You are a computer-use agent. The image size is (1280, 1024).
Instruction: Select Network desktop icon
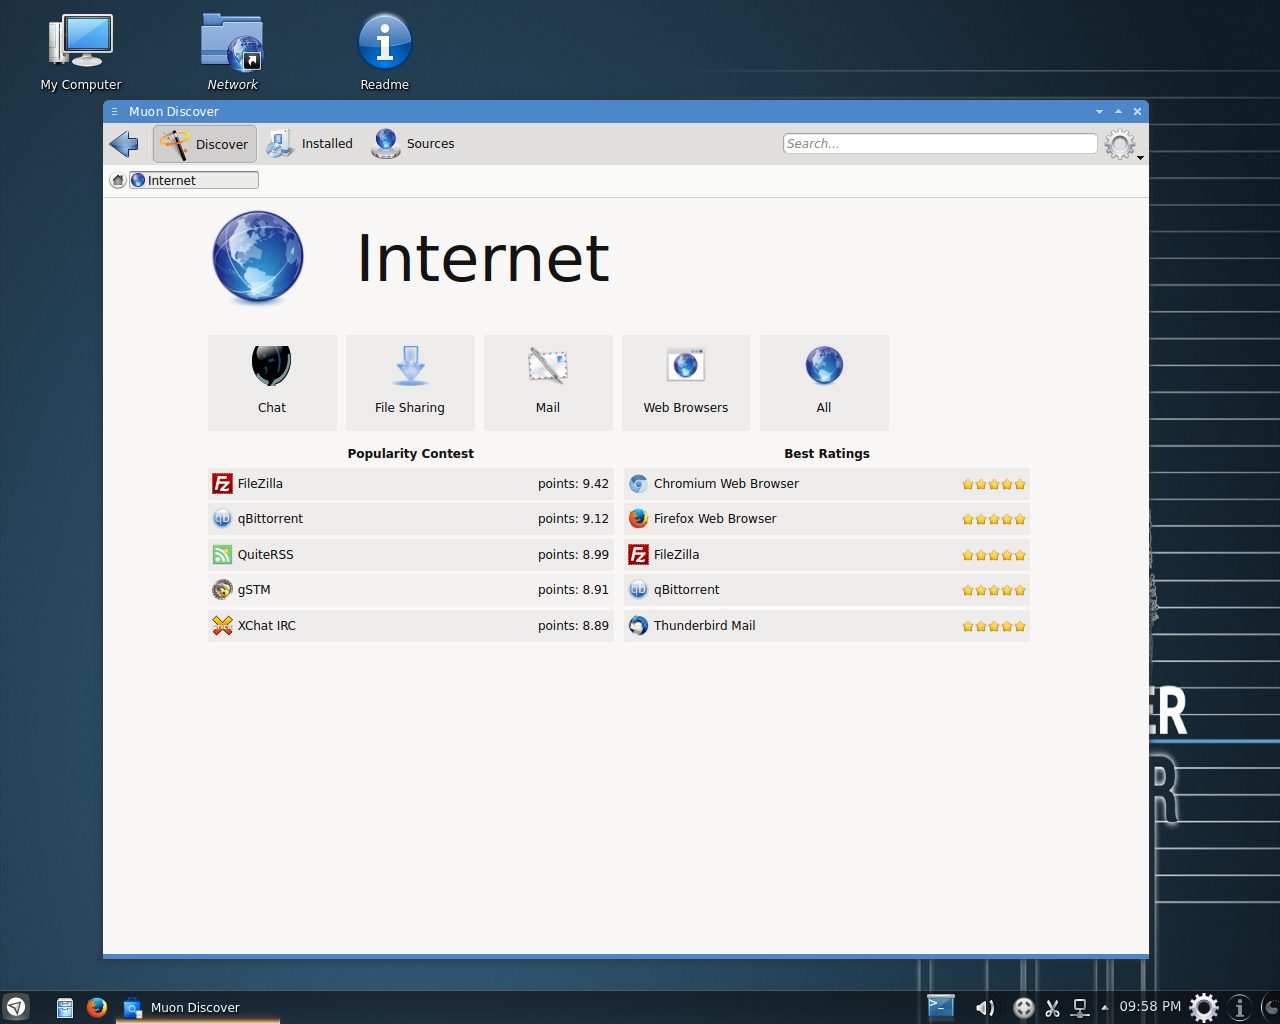click(x=232, y=53)
